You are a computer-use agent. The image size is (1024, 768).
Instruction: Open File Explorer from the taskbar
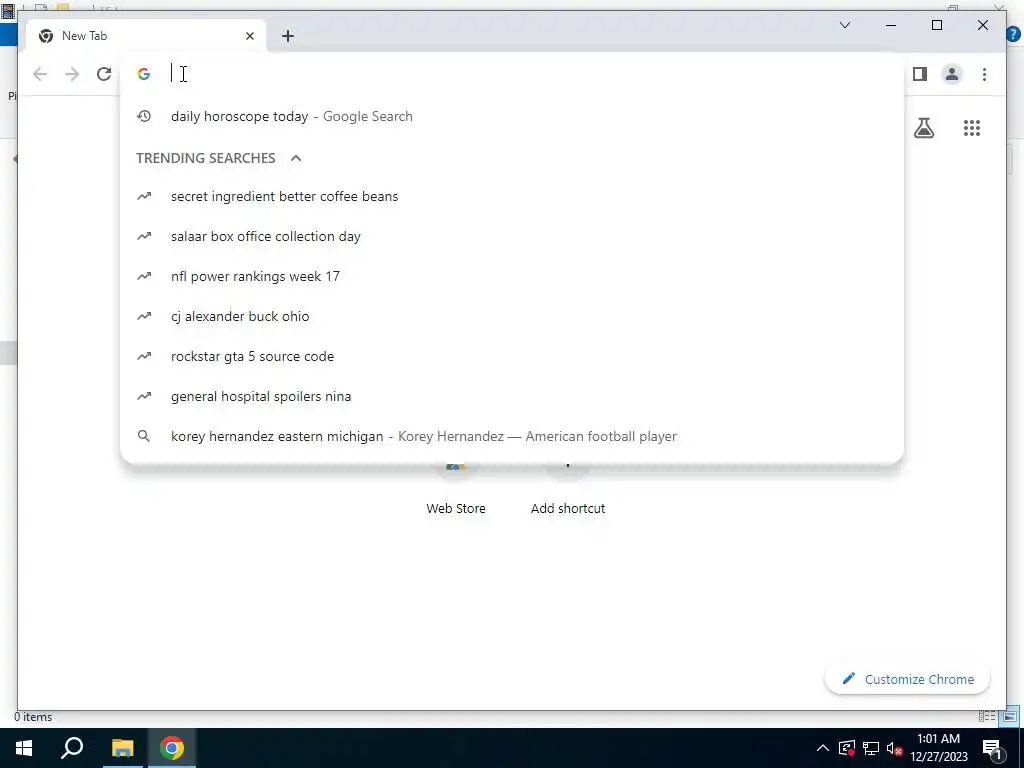[122, 748]
